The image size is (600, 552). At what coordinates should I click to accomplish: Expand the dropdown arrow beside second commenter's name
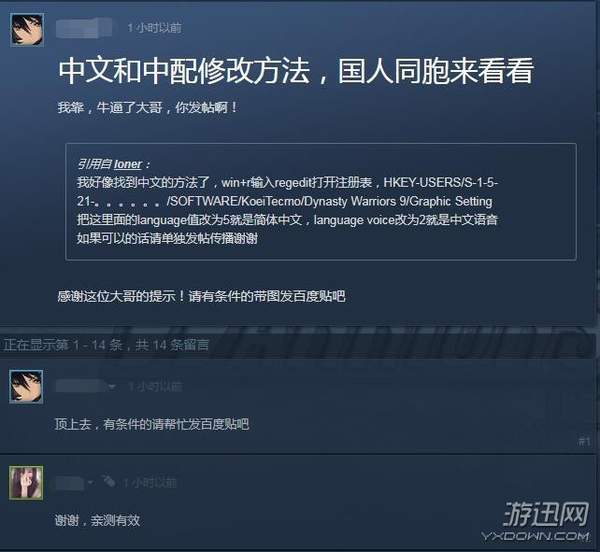(x=90, y=483)
